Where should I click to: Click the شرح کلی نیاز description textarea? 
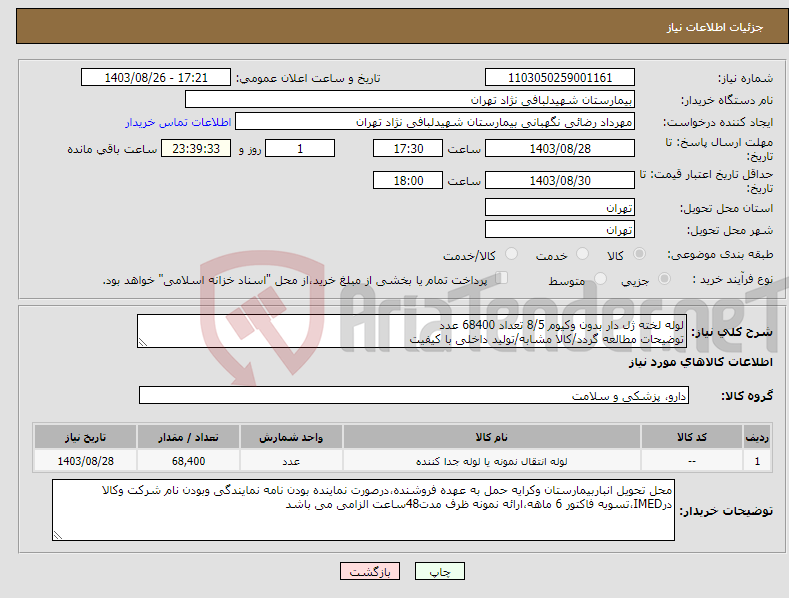[x=412, y=331]
